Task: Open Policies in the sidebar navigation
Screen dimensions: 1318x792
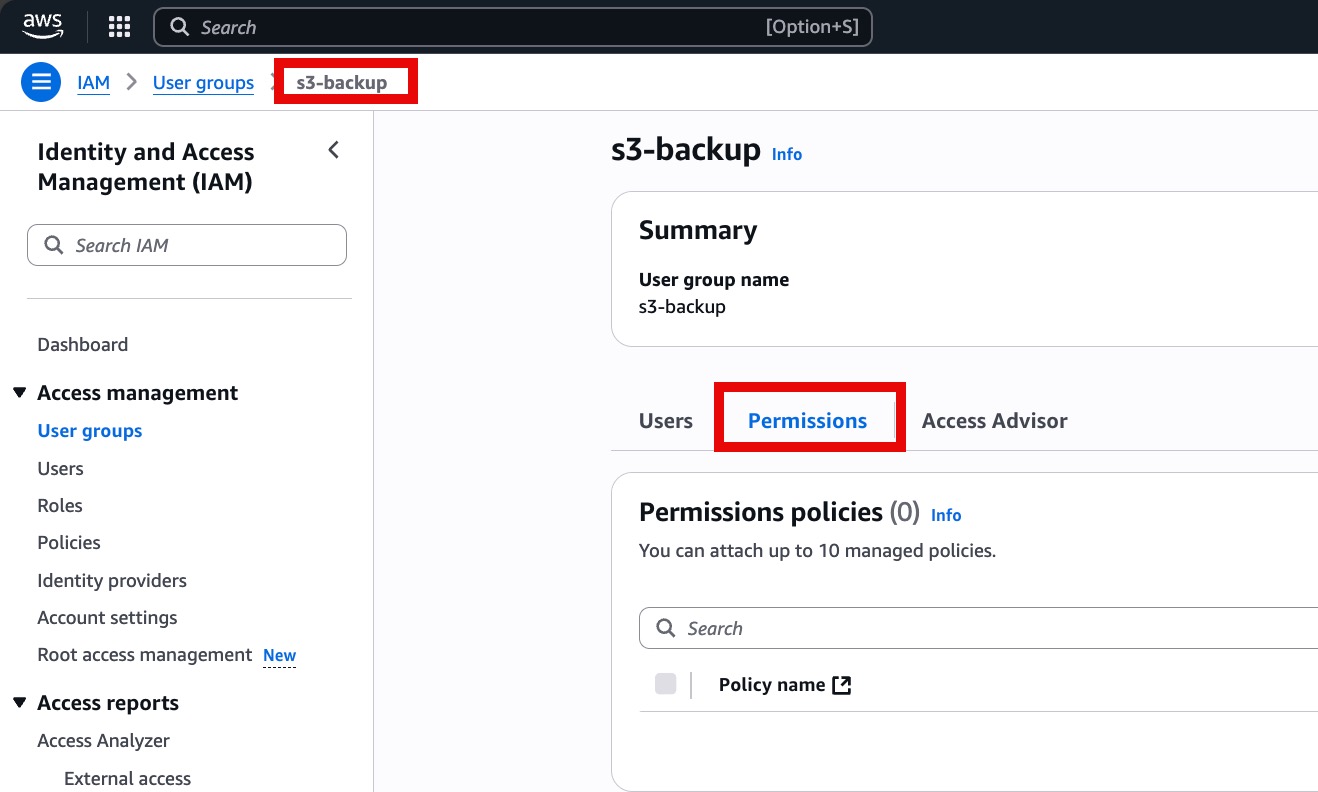Action: (69, 543)
